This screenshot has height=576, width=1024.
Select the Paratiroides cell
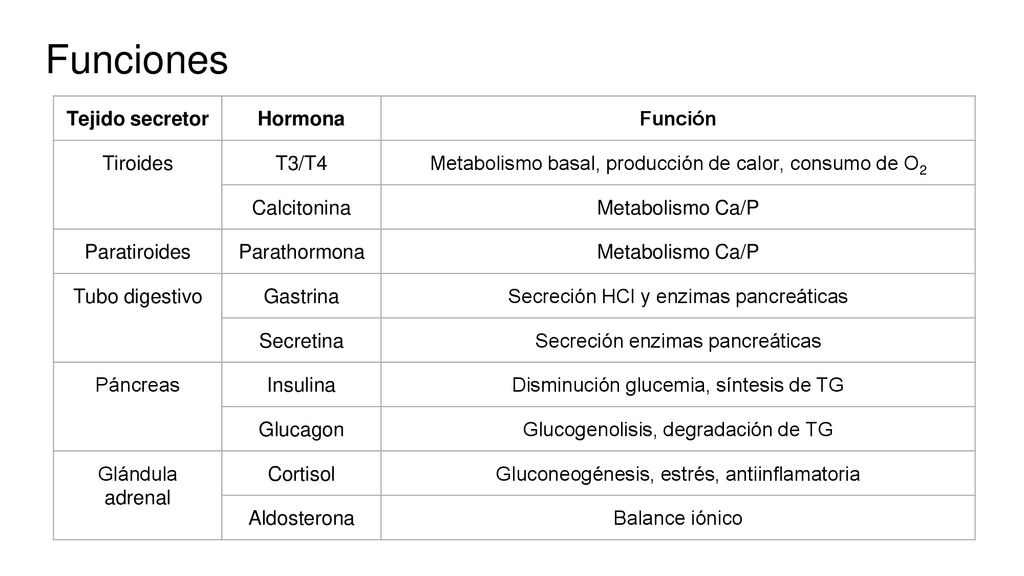click(137, 251)
